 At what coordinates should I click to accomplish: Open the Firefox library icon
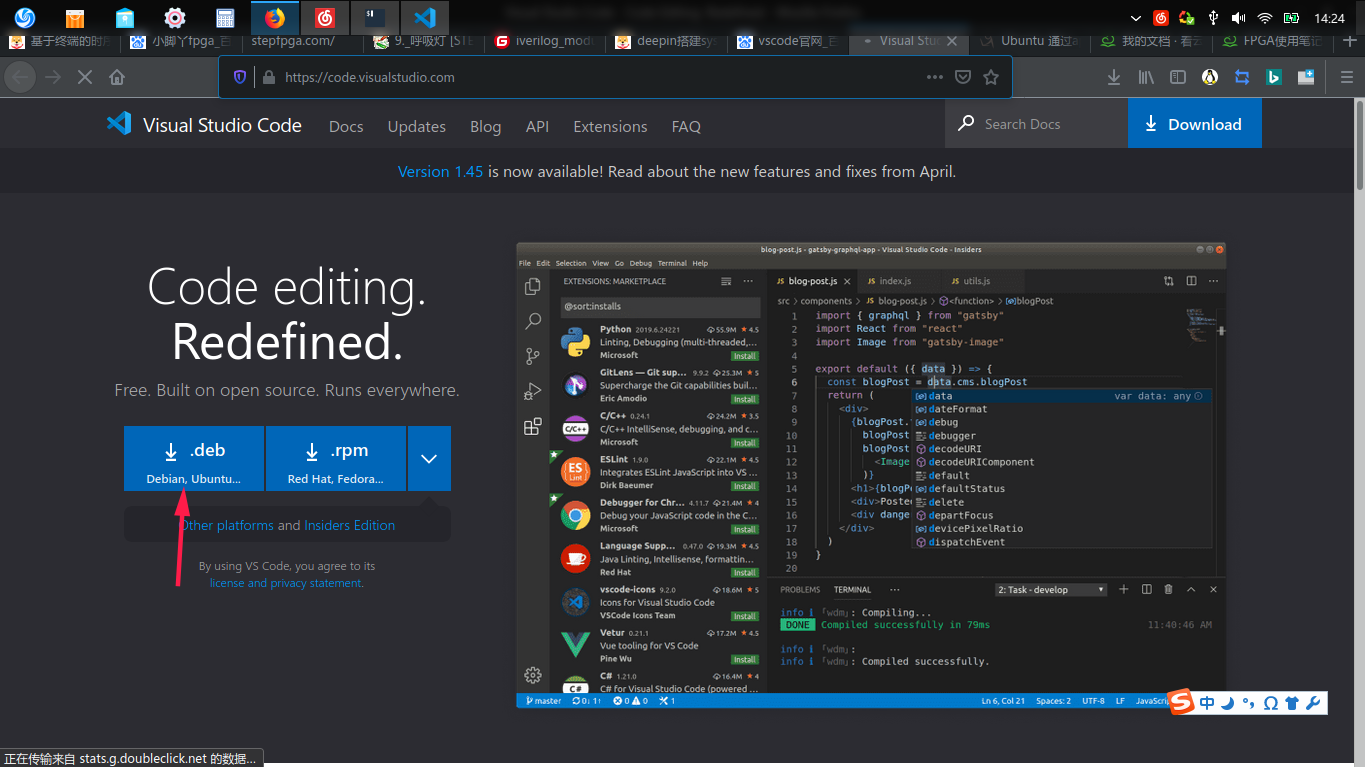pyautogui.click(x=1146, y=77)
